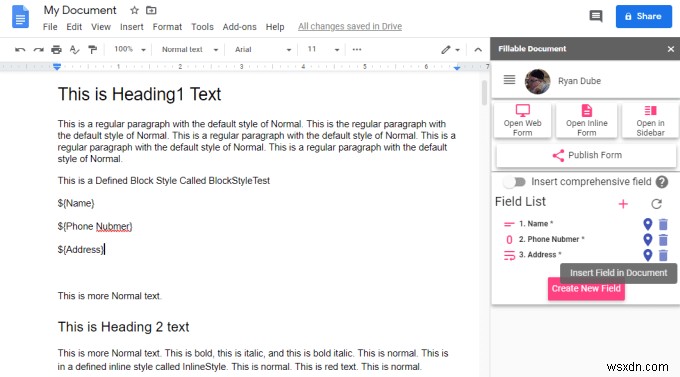Click Open Web Form

pyautogui.click(x=523, y=121)
